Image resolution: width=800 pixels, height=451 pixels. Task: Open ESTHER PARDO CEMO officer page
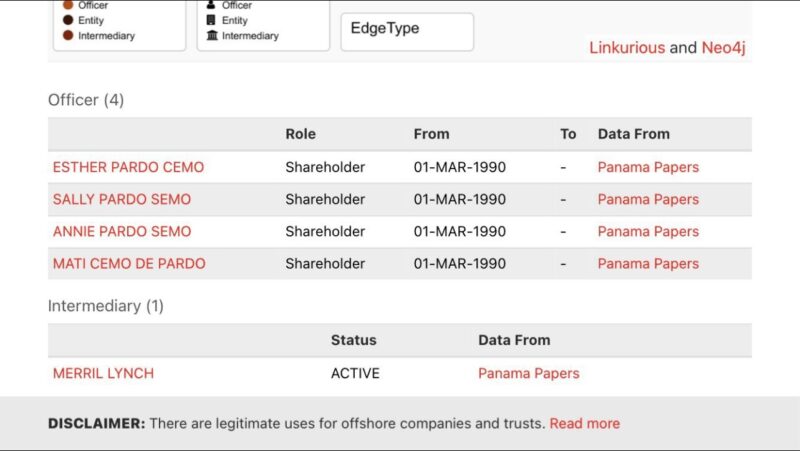128,167
